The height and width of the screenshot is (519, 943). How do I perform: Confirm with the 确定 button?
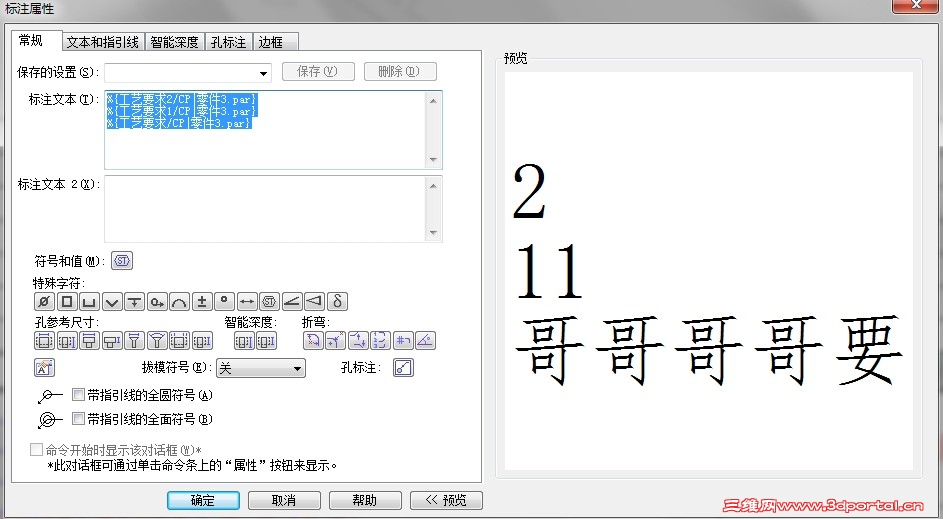point(203,500)
